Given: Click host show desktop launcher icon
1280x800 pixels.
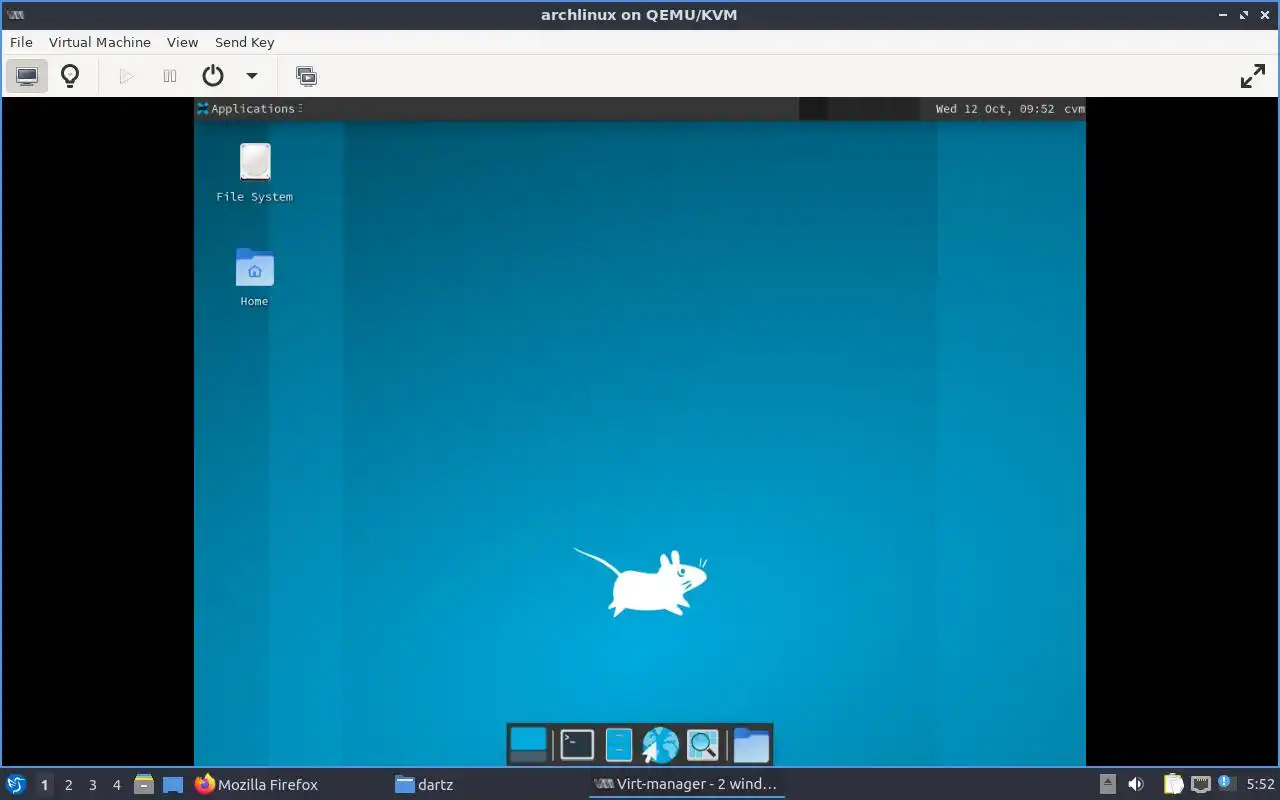Looking at the screenshot, I should (x=173, y=784).
